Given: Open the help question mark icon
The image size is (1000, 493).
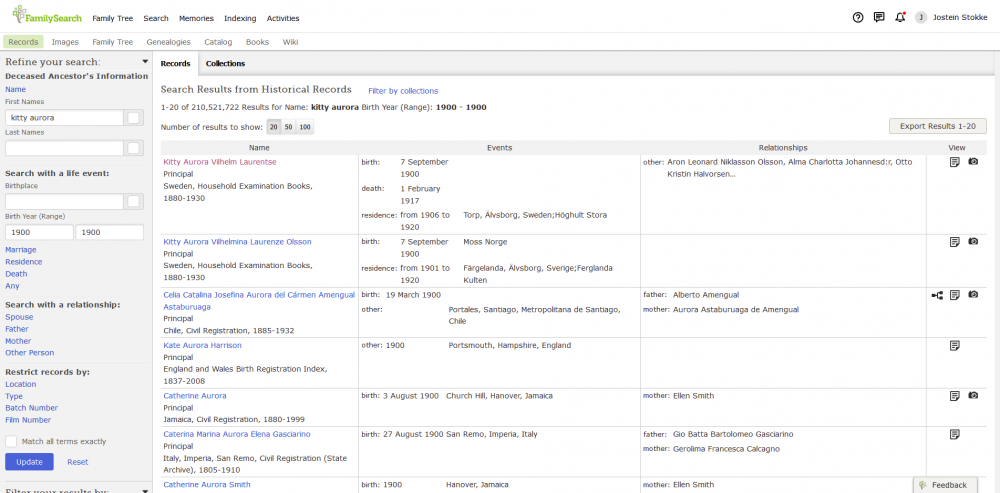Looking at the screenshot, I should click(x=858, y=18).
